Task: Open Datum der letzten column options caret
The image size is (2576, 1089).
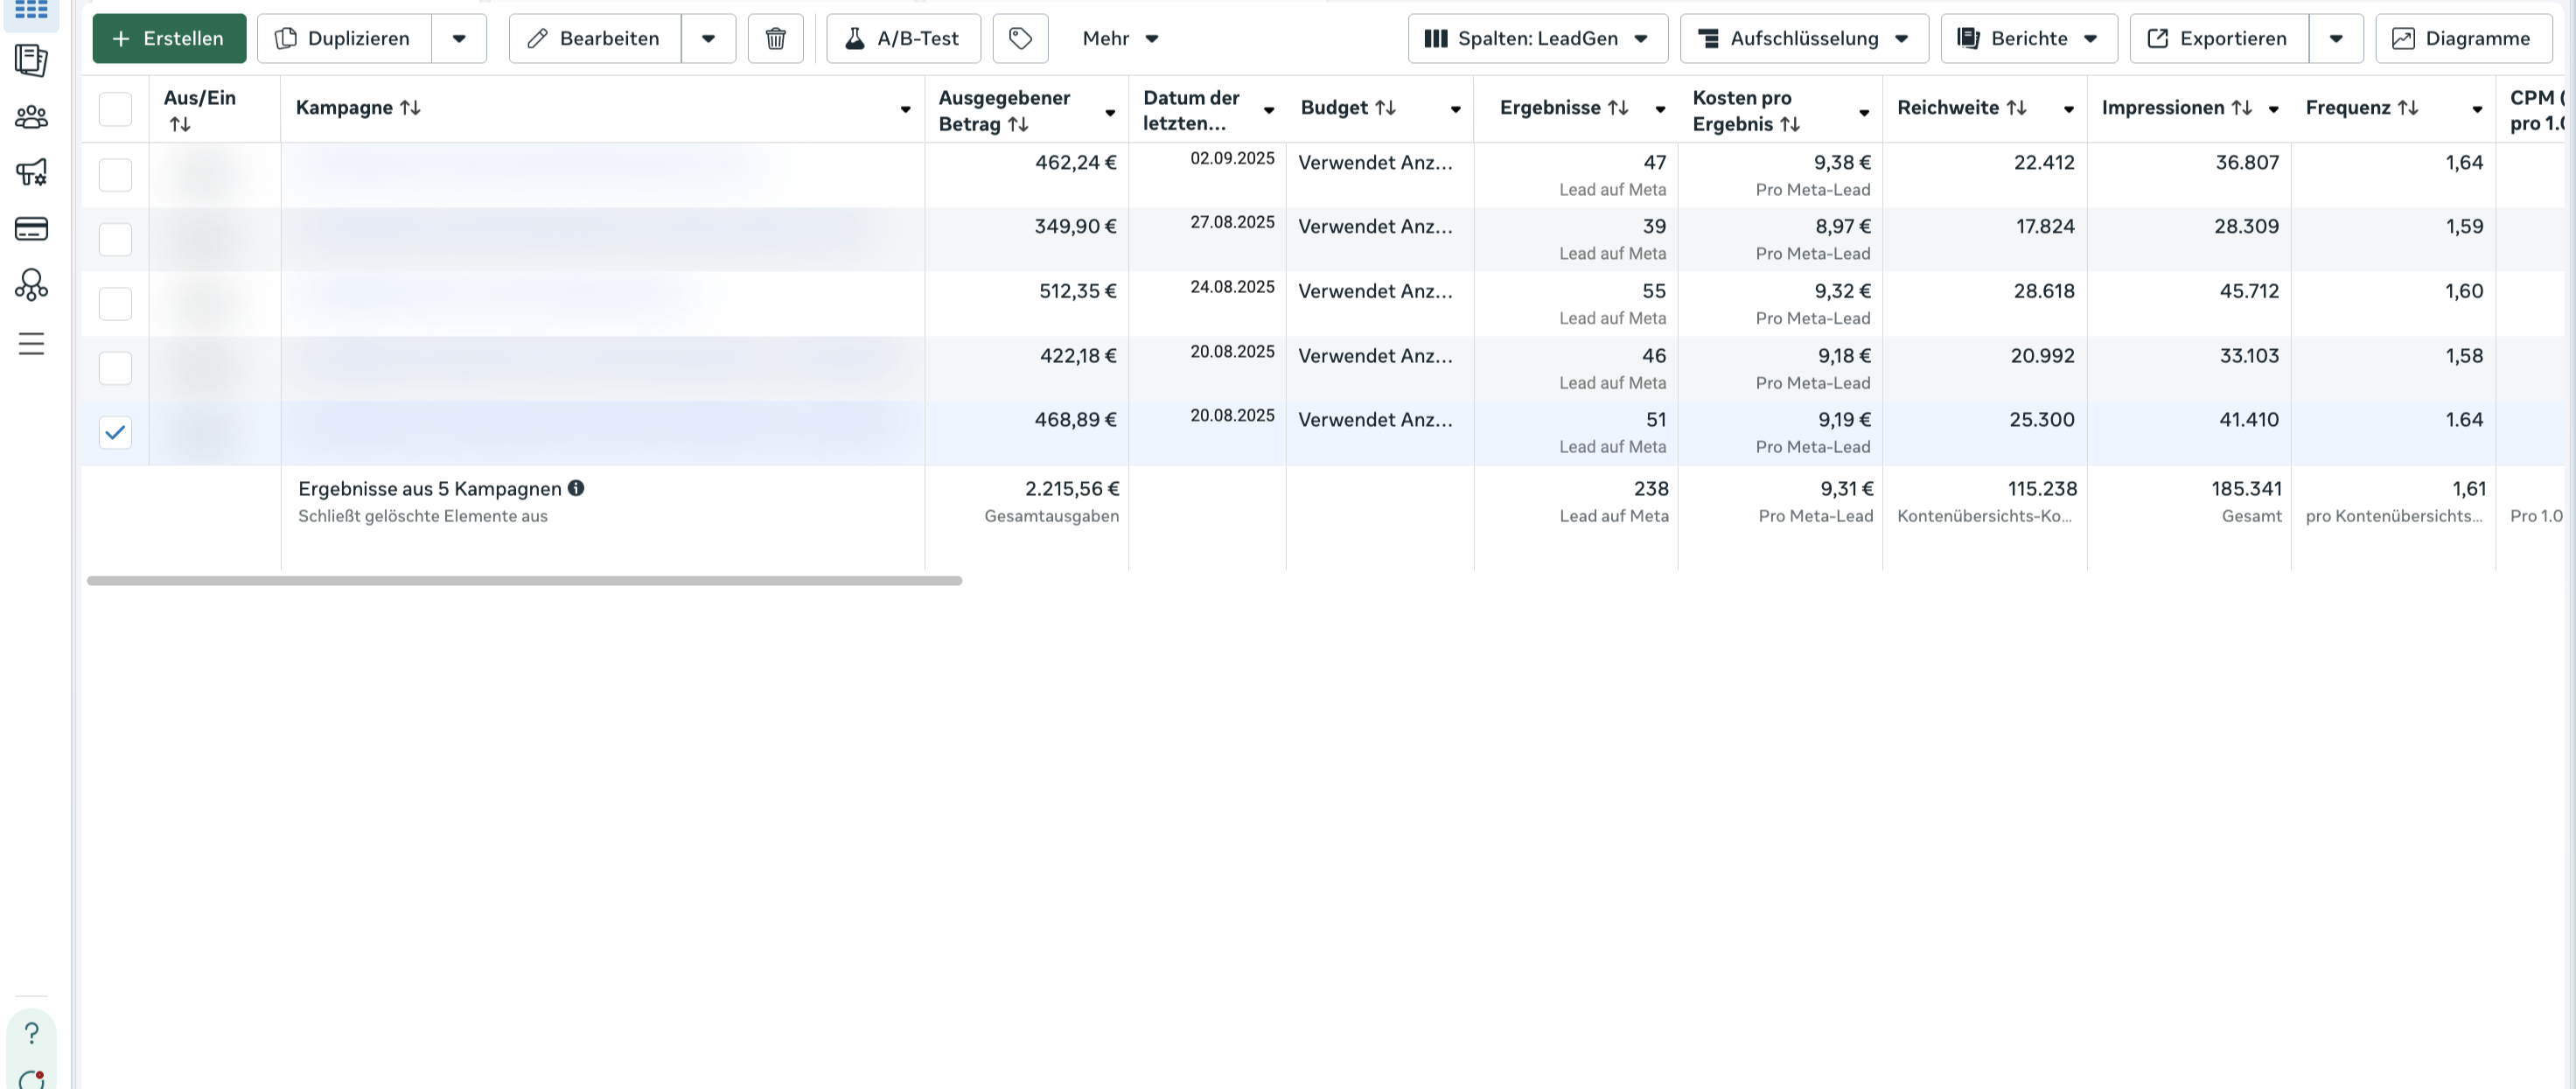Action: [x=1269, y=110]
